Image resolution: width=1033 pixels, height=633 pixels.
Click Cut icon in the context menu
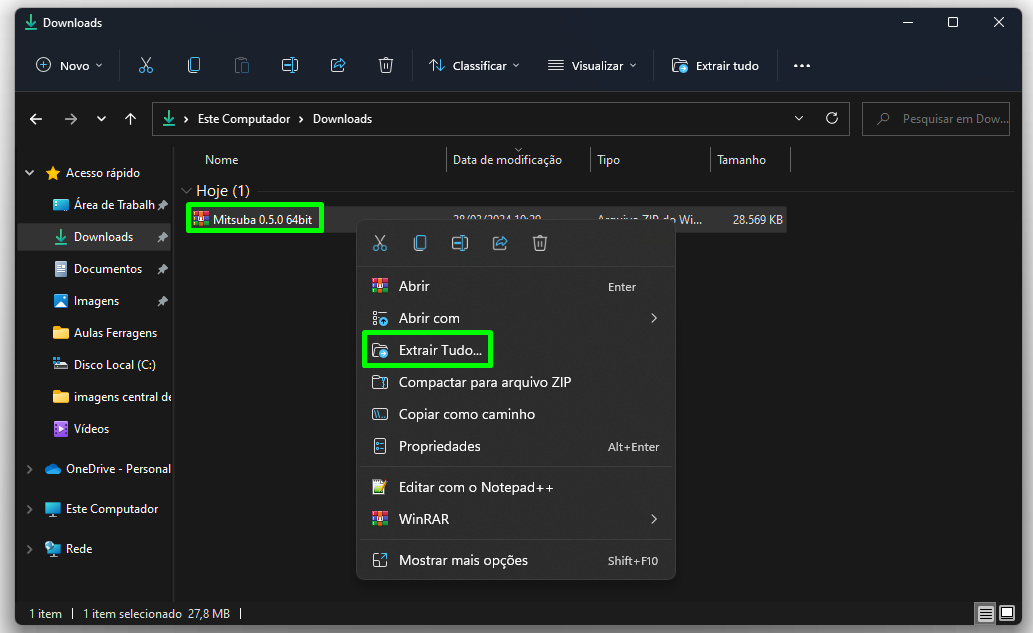point(380,244)
